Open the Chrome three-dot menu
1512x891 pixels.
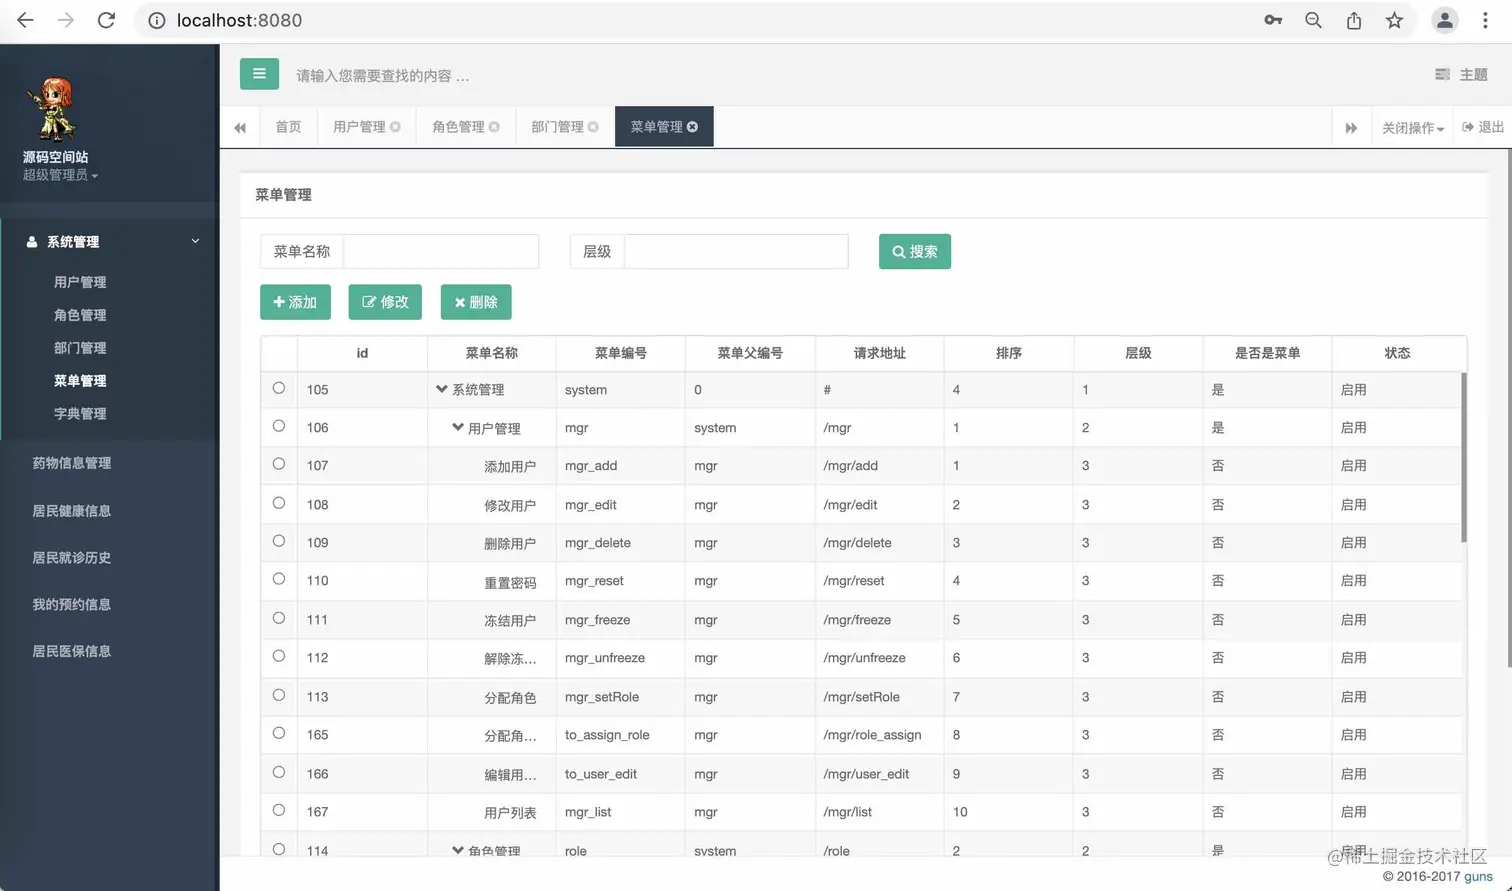click(x=1485, y=20)
